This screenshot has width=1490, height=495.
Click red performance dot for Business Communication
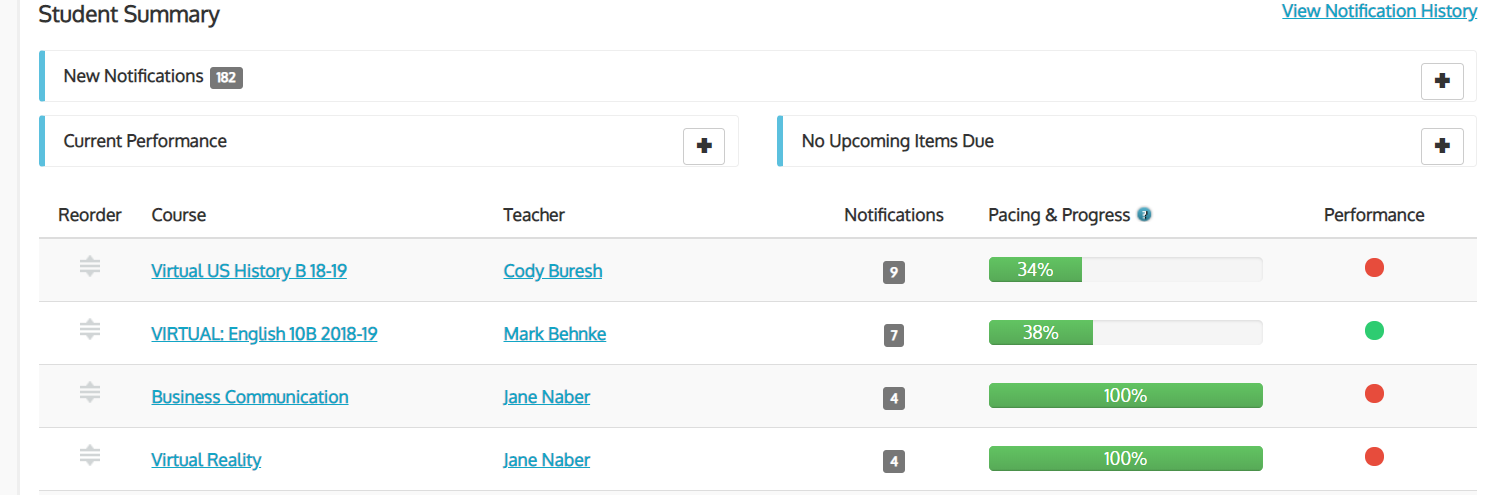(1374, 394)
